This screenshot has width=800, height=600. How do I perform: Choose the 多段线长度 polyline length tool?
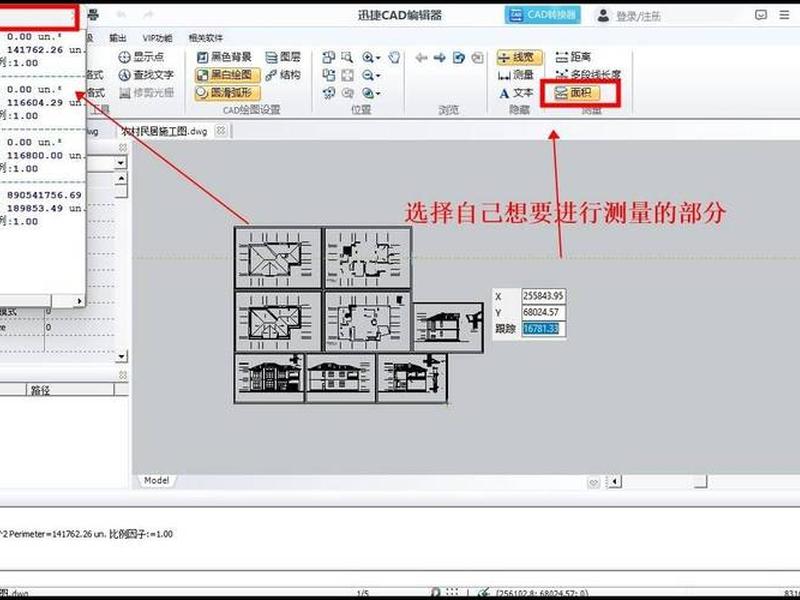tap(588, 74)
